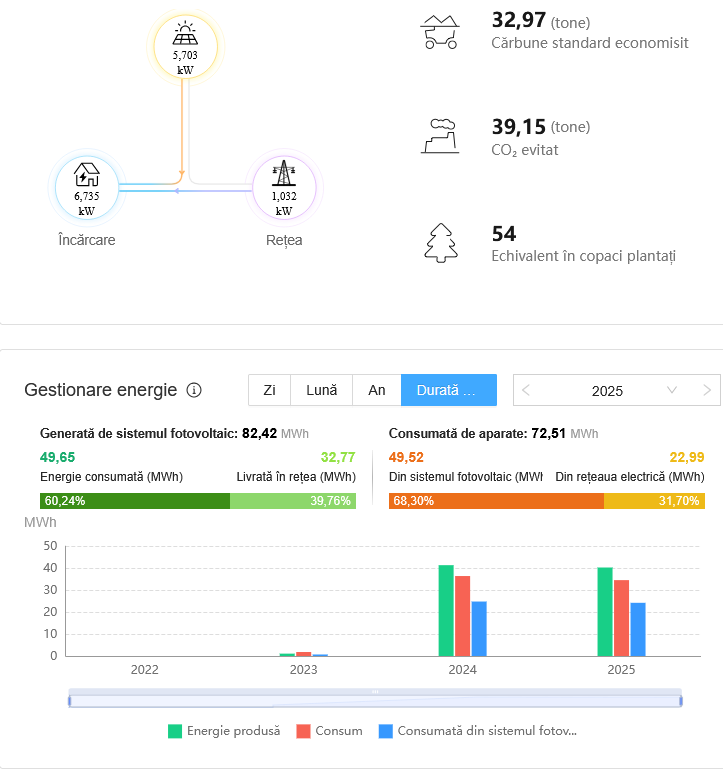
Task: Switch to the Lună tab
Action: pos(321,390)
